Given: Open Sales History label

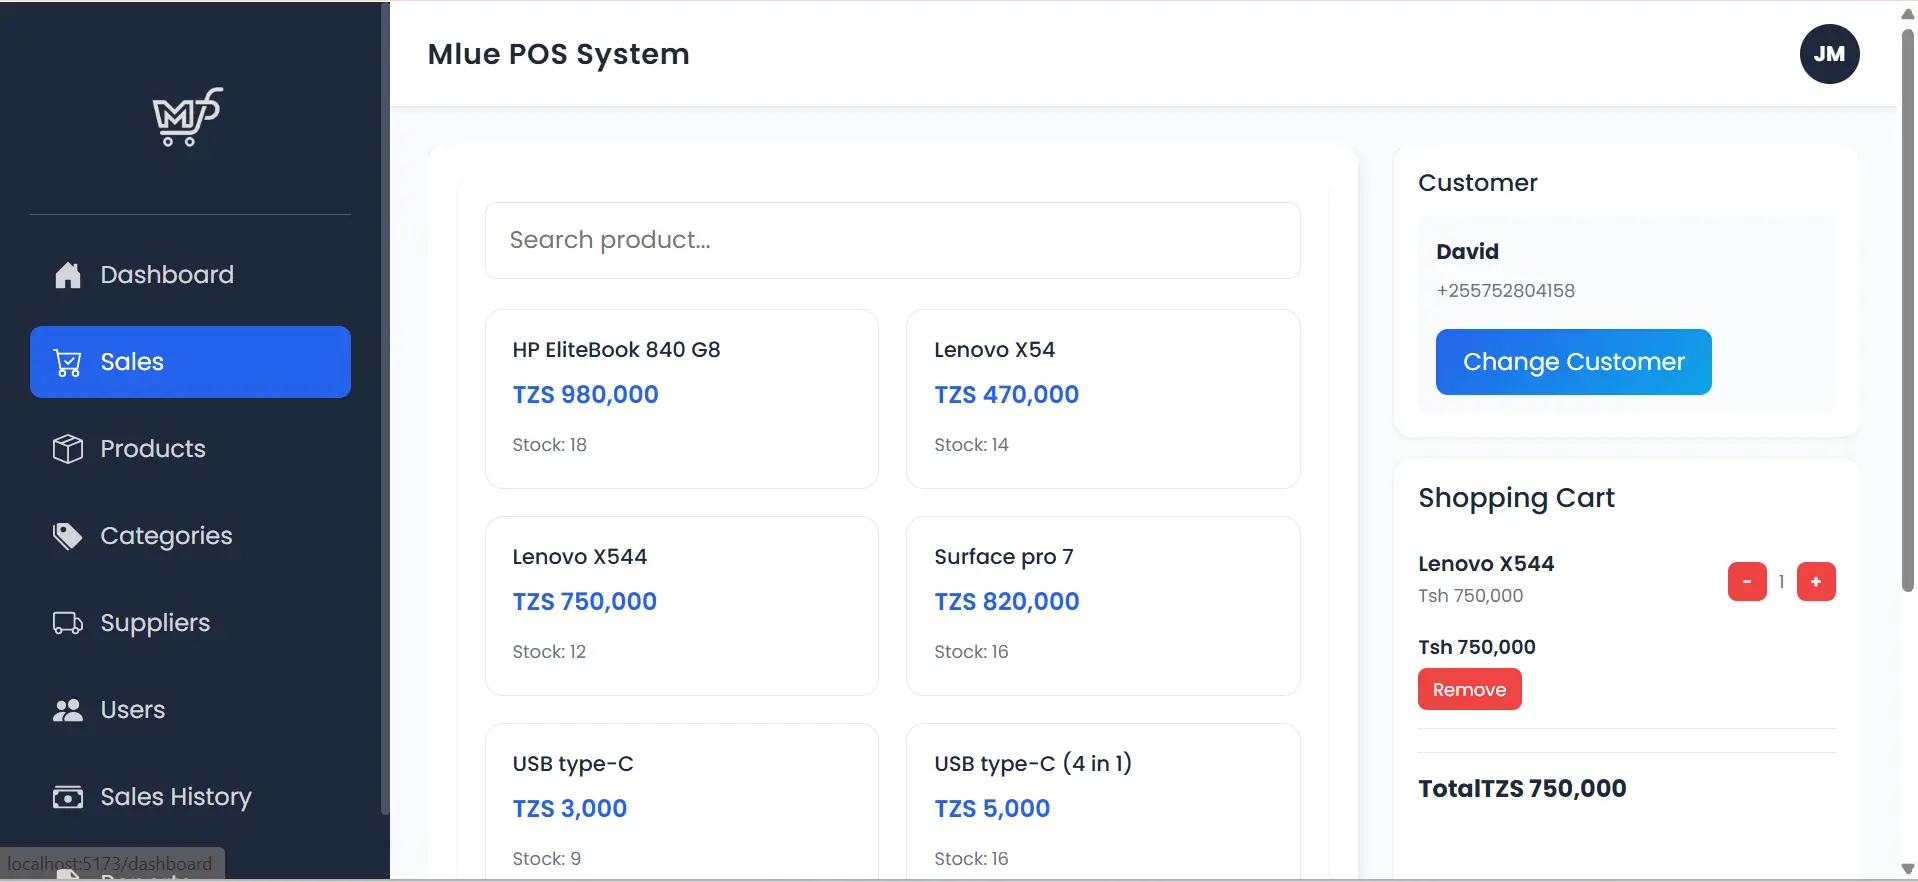Looking at the screenshot, I should tap(176, 797).
